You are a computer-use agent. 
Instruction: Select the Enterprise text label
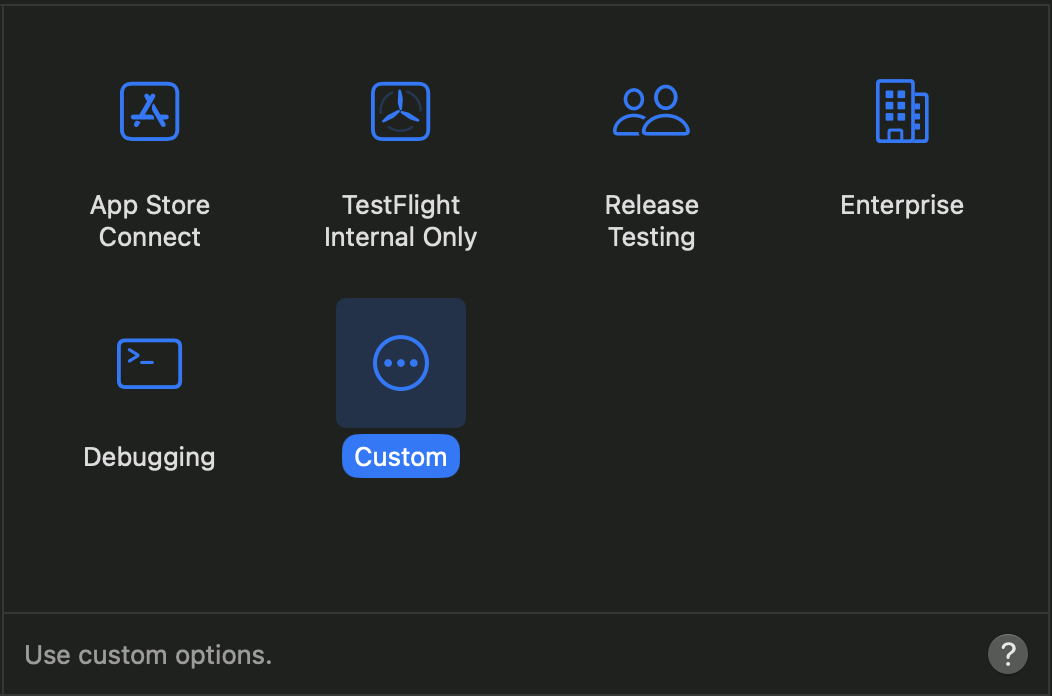coord(902,205)
